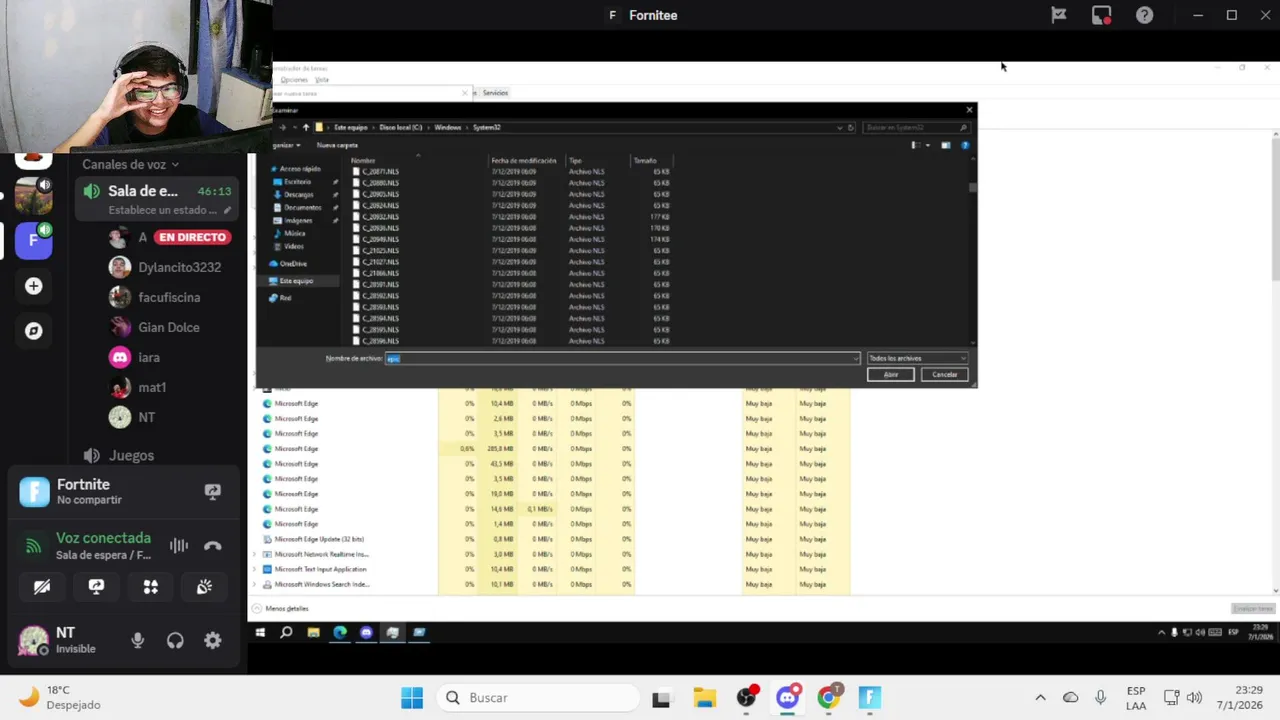Click Windows taskbar Buscar search box
Screen dimensions: 1280x720
538,698
